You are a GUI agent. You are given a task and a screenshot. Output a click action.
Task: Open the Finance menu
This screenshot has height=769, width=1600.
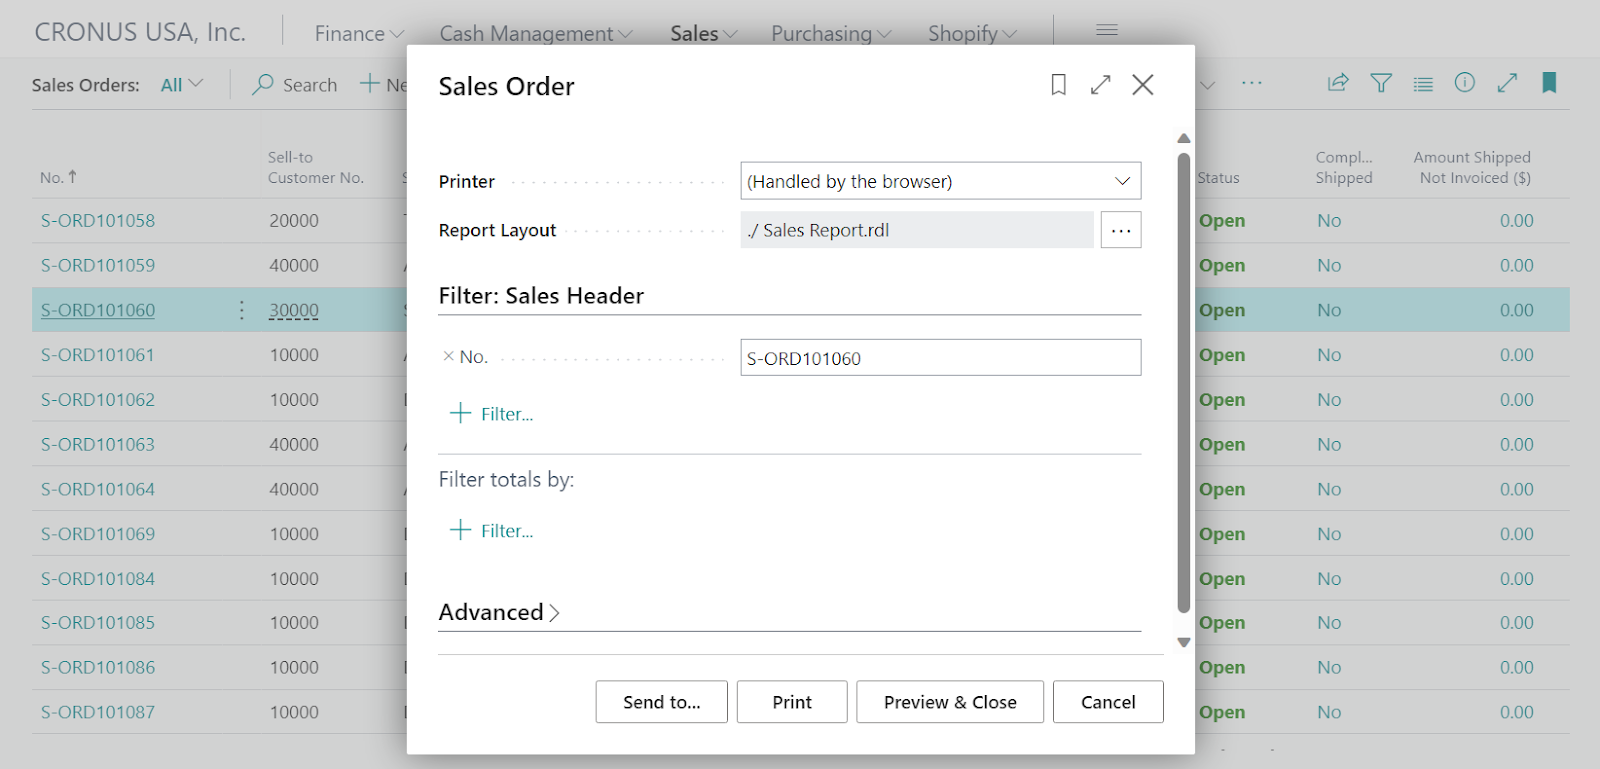pos(359,34)
